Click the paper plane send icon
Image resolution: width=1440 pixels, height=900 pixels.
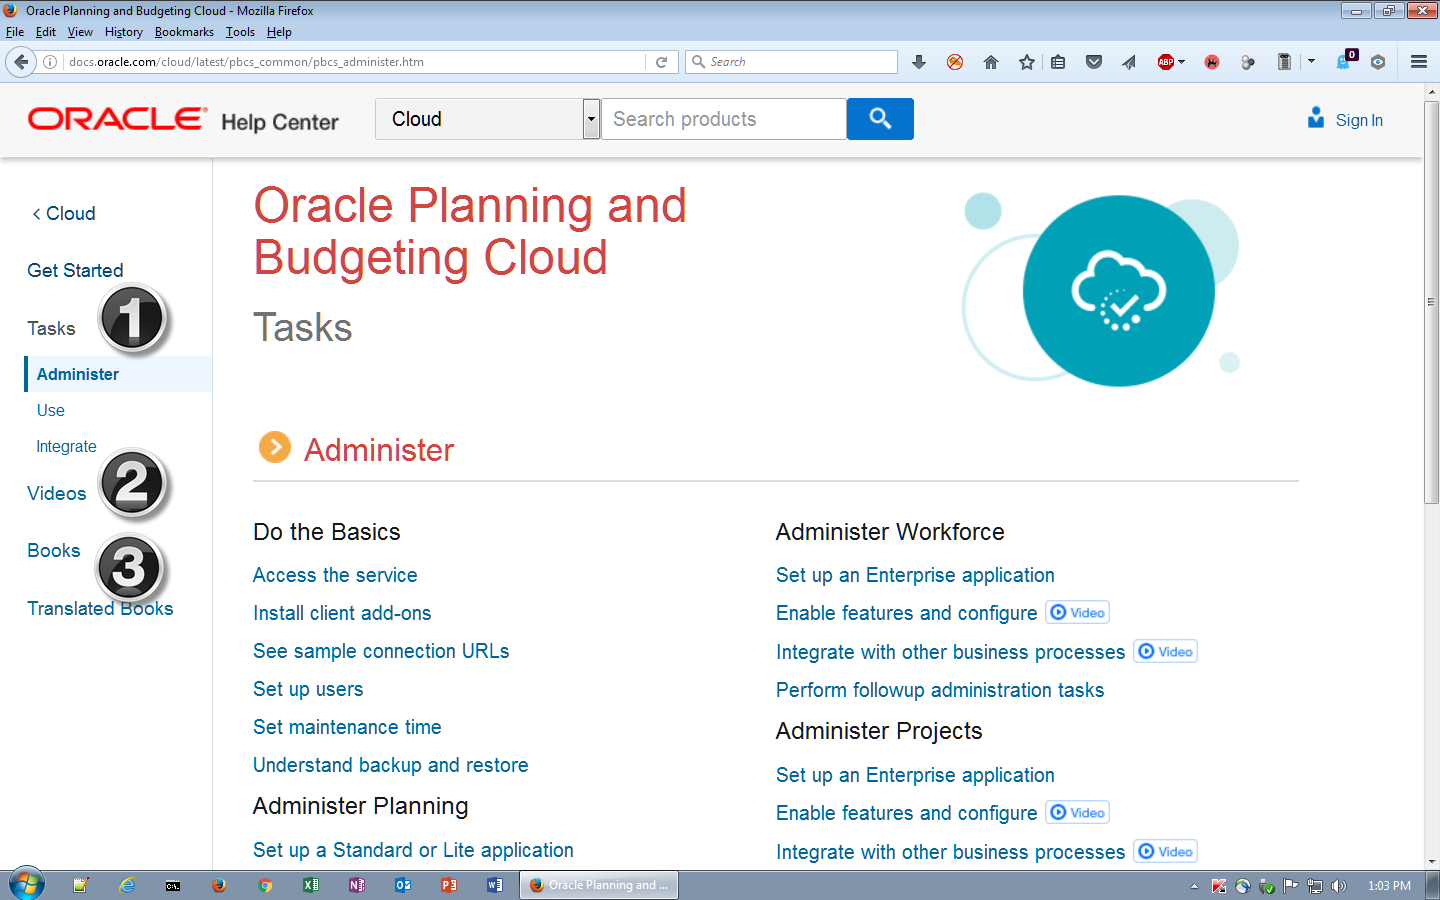point(1129,62)
